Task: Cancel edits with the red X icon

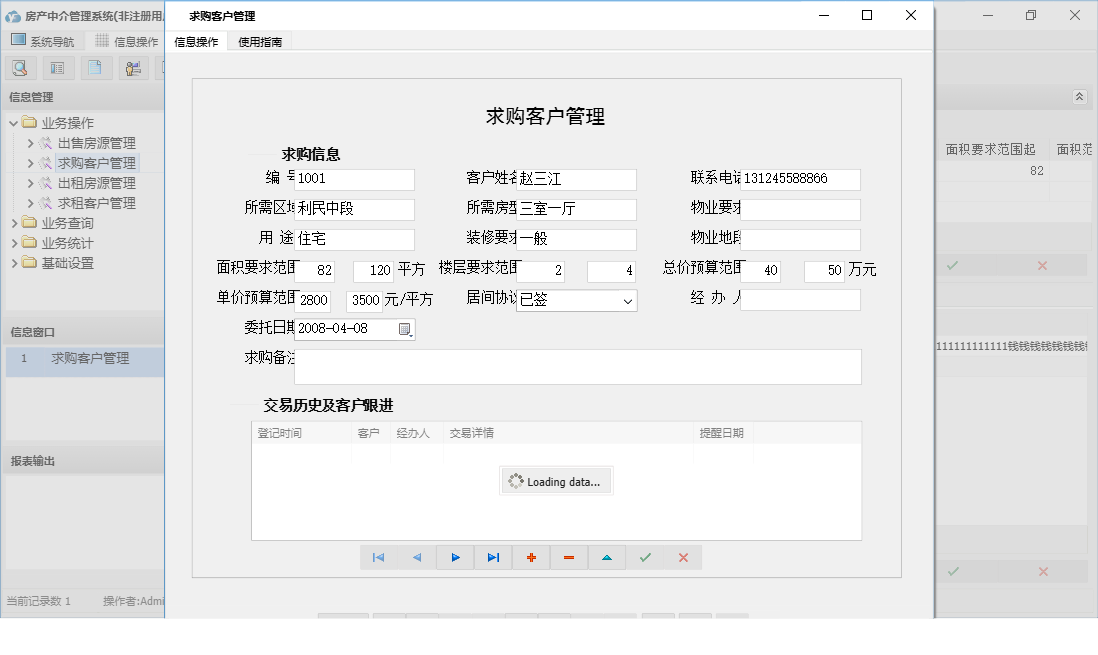Action: pyautogui.click(x=683, y=557)
